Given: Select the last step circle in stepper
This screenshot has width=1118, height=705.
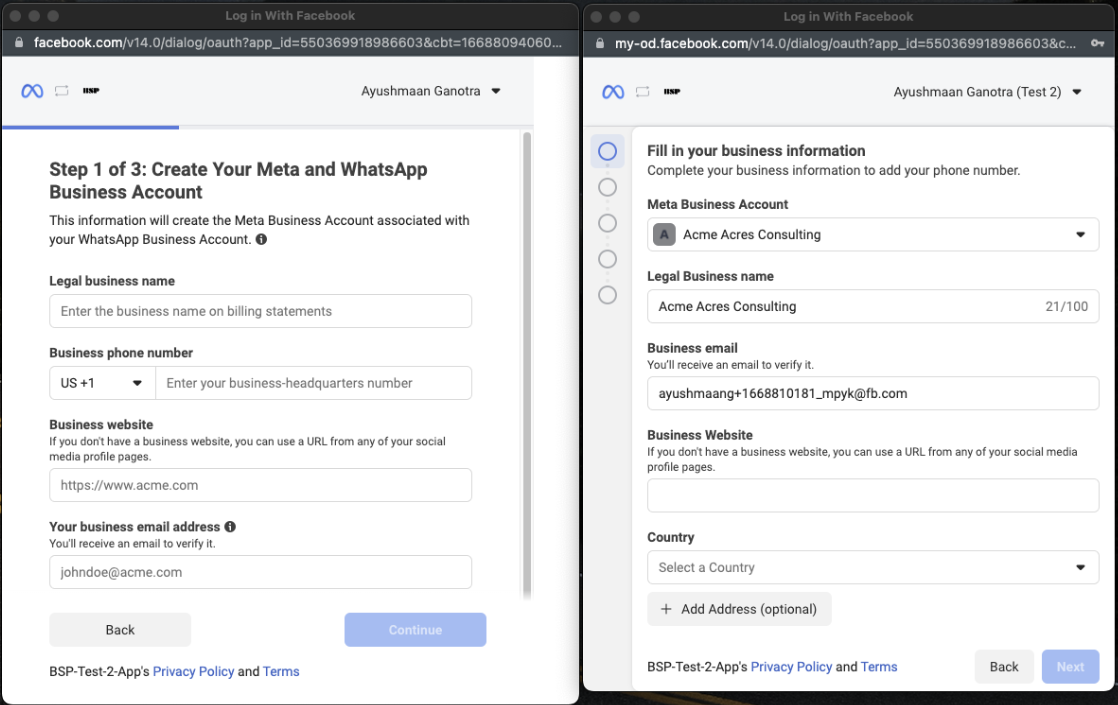Looking at the screenshot, I should (x=607, y=295).
